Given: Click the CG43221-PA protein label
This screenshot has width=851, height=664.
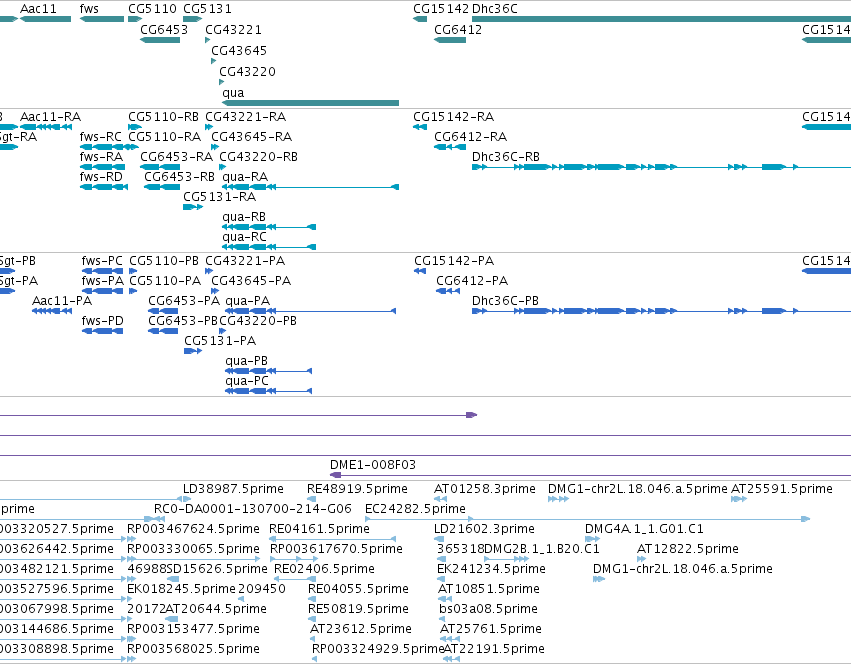Looking at the screenshot, I should point(245,261).
